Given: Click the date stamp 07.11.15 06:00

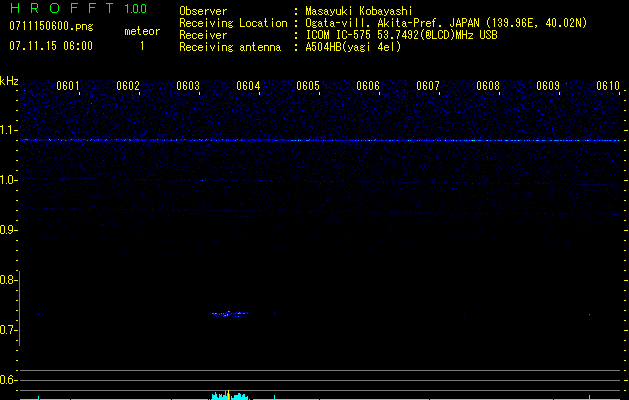Looking at the screenshot, I should (51, 46).
